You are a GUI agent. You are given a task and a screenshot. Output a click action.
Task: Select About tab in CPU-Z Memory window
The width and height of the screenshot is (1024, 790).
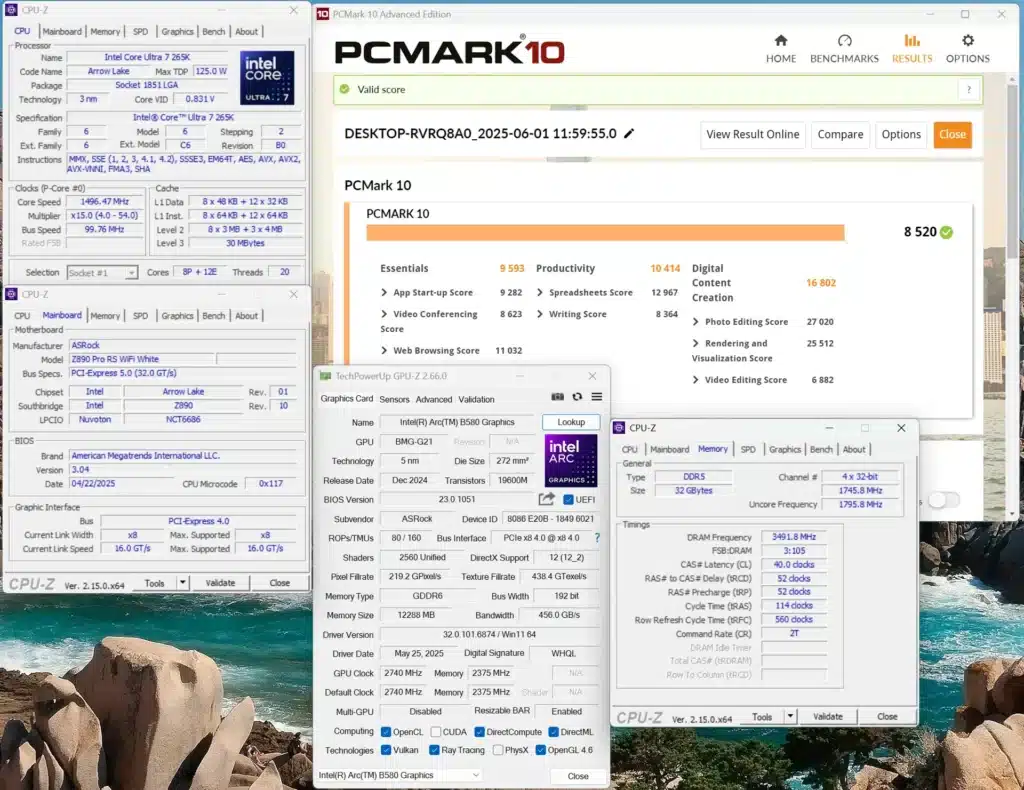point(854,450)
